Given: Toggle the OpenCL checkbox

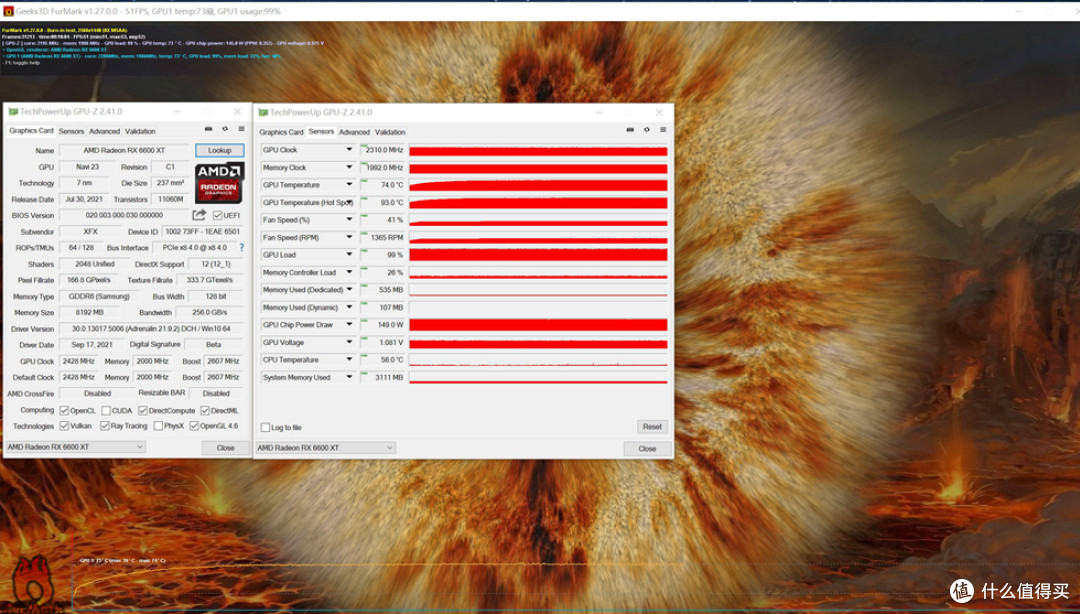Looking at the screenshot, I should [x=64, y=410].
